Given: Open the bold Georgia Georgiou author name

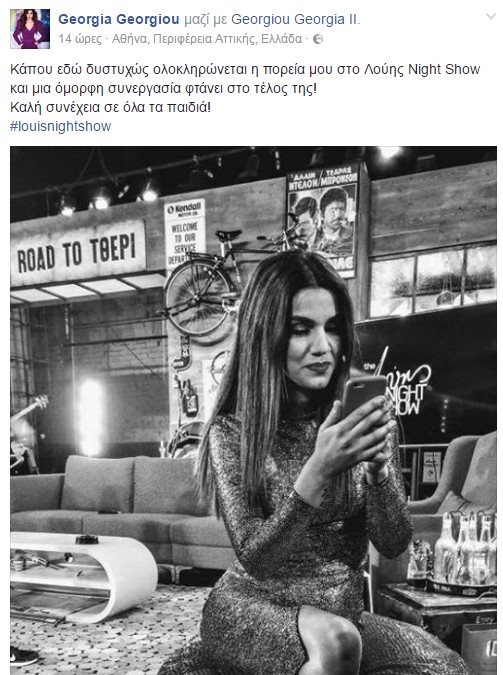Looking at the screenshot, I should [x=119, y=19].
